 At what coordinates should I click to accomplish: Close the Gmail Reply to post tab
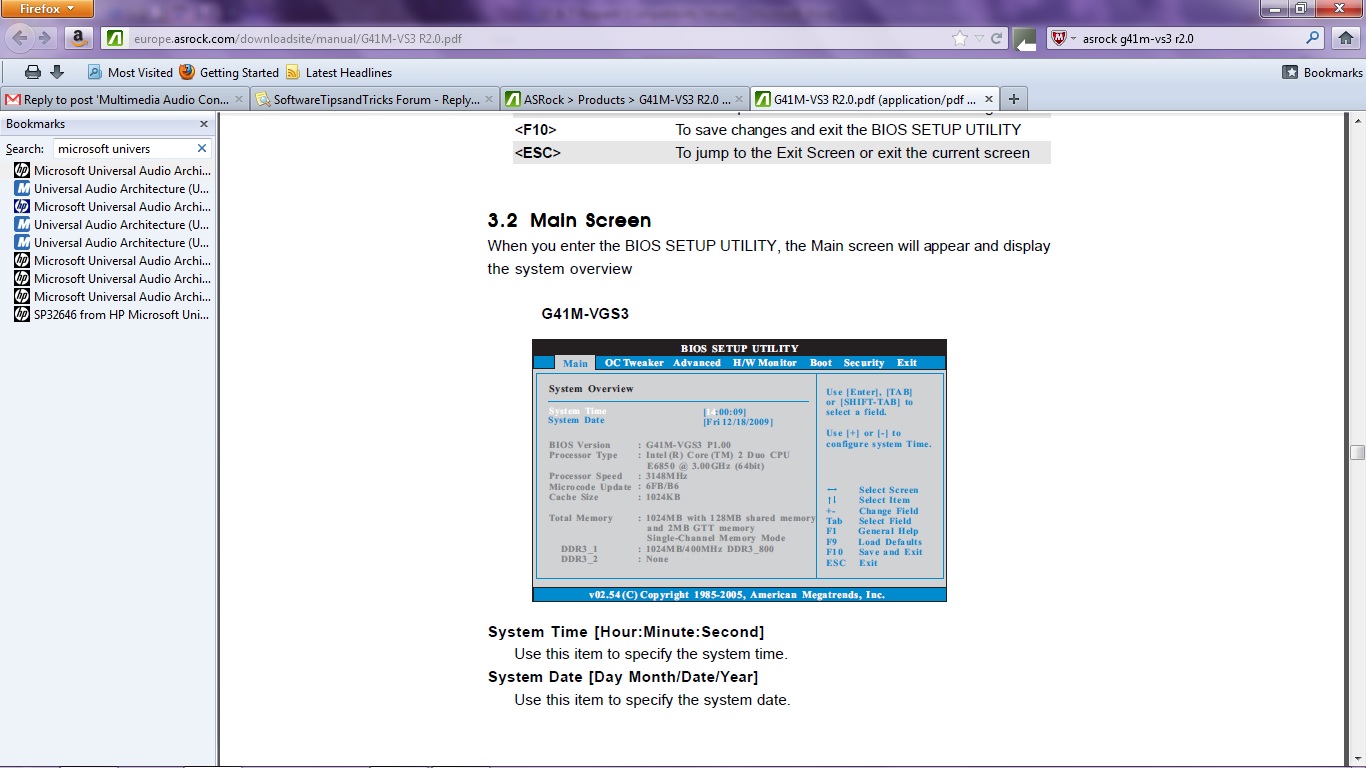[239, 99]
